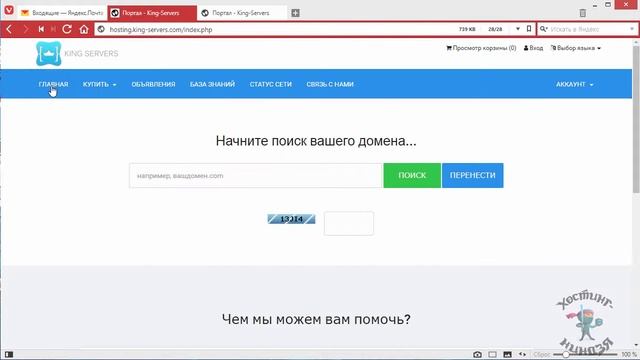Open the Просмотр корзины (0) cart link
This screenshot has height=360, width=640.
click(x=481, y=48)
